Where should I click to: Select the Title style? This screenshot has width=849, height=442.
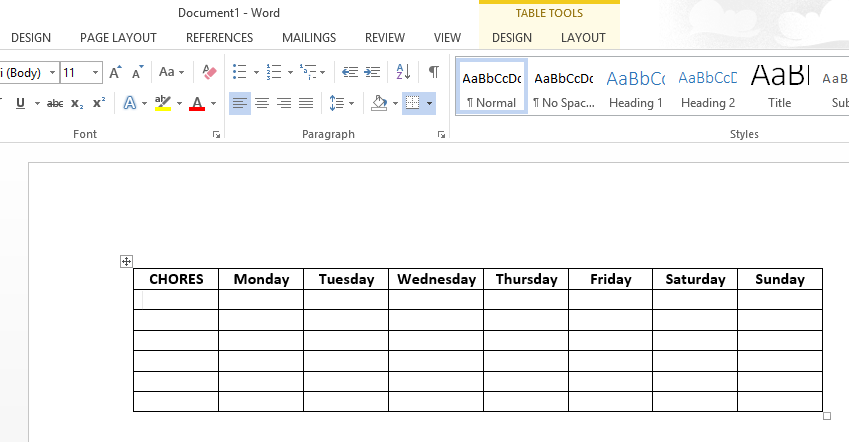(779, 87)
